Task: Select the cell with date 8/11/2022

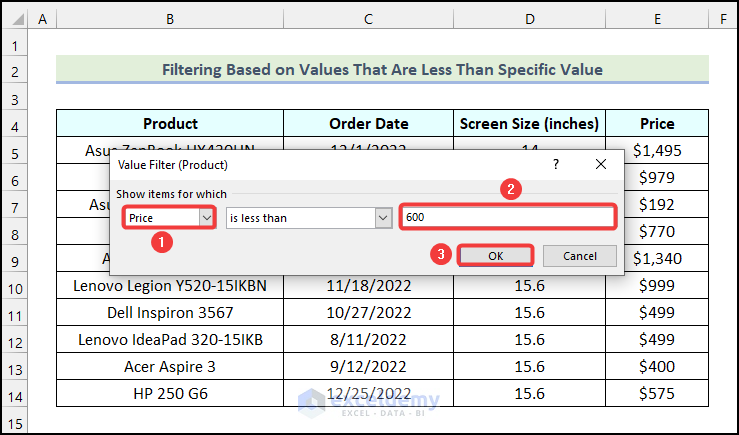Action: click(368, 340)
